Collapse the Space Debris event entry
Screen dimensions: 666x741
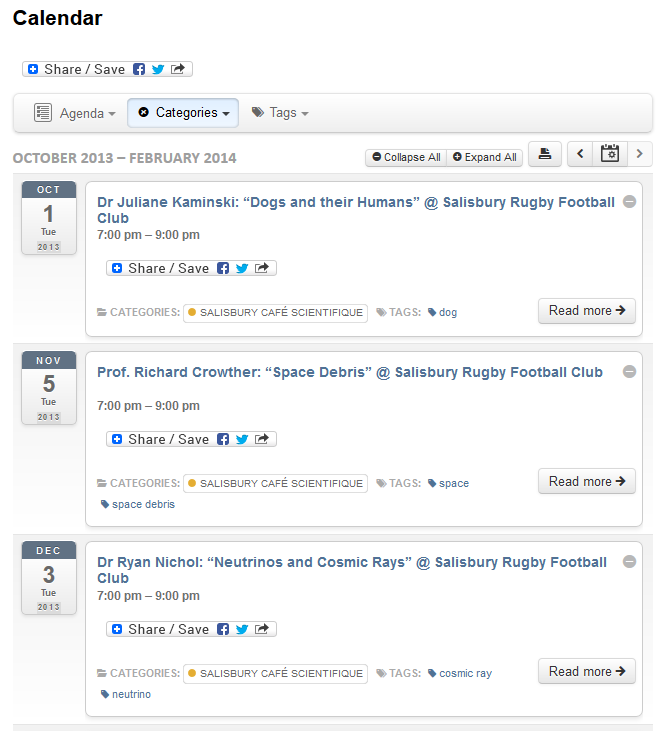coord(629,372)
